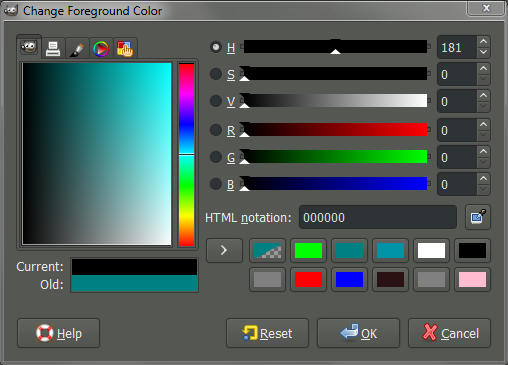This screenshot has height=365, width=508.
Task: Close the Change Foreground Color dialog
Action: (486, 8)
